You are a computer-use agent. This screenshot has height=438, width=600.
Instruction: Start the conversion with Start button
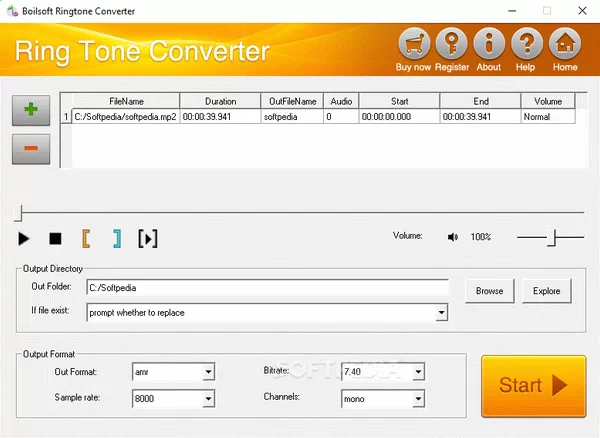(533, 386)
